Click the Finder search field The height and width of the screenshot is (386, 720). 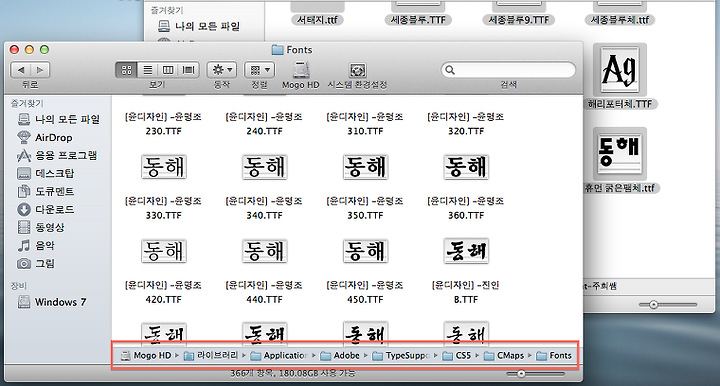tap(508, 70)
